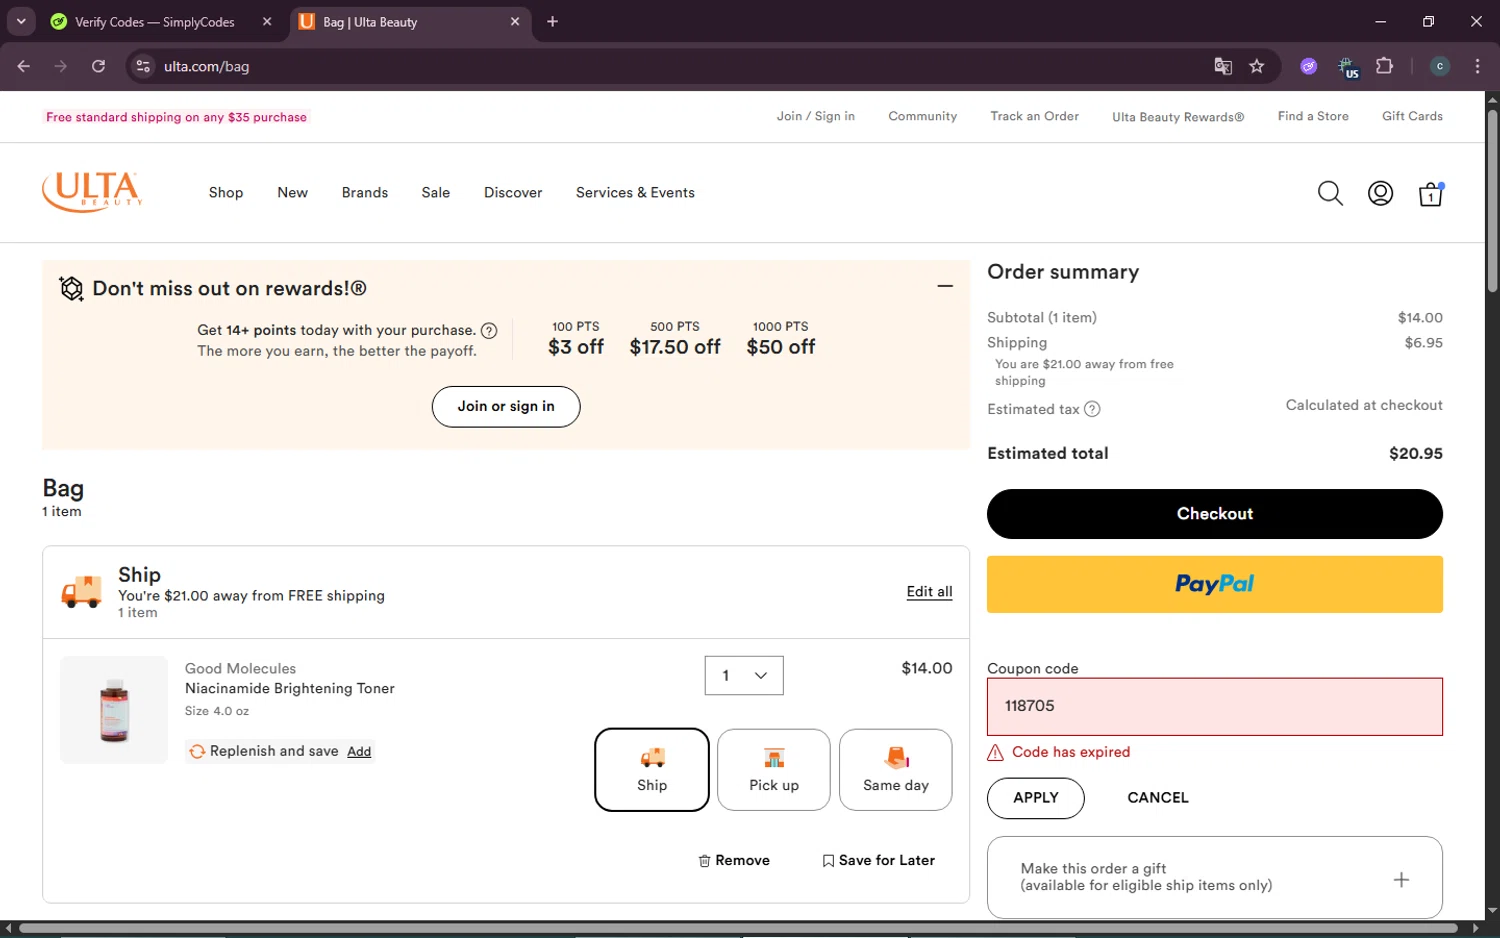Save the toner for later
This screenshot has width=1500, height=938.
click(879, 861)
